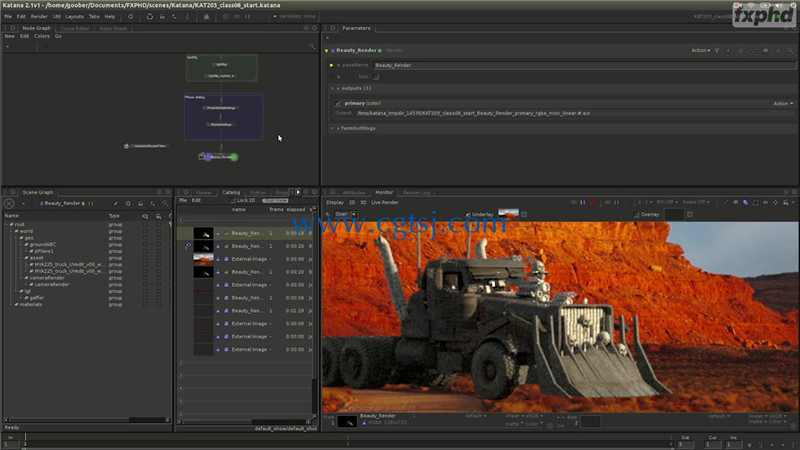The height and width of the screenshot is (450, 800).
Task: Select the desert External Image thumbnail in Catalog
Action: [x=203, y=259]
